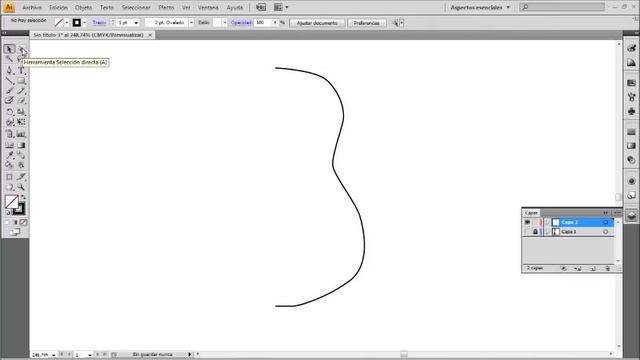Unlock Capa 1 layer via lock icon

click(535, 232)
